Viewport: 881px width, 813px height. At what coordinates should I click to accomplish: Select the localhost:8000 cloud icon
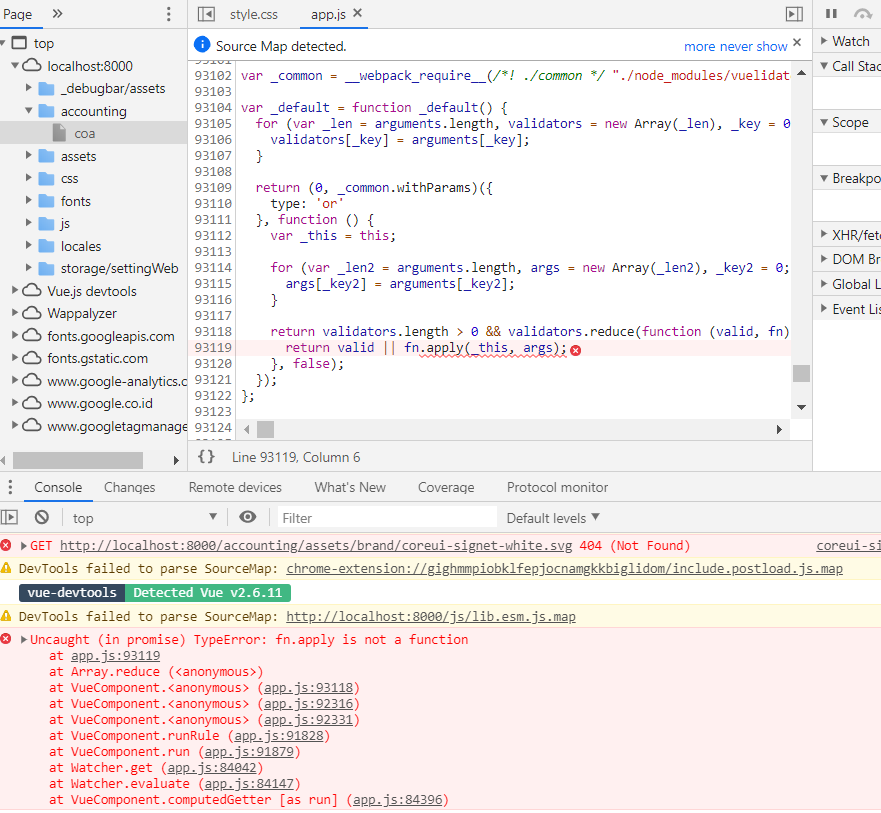coord(32,66)
